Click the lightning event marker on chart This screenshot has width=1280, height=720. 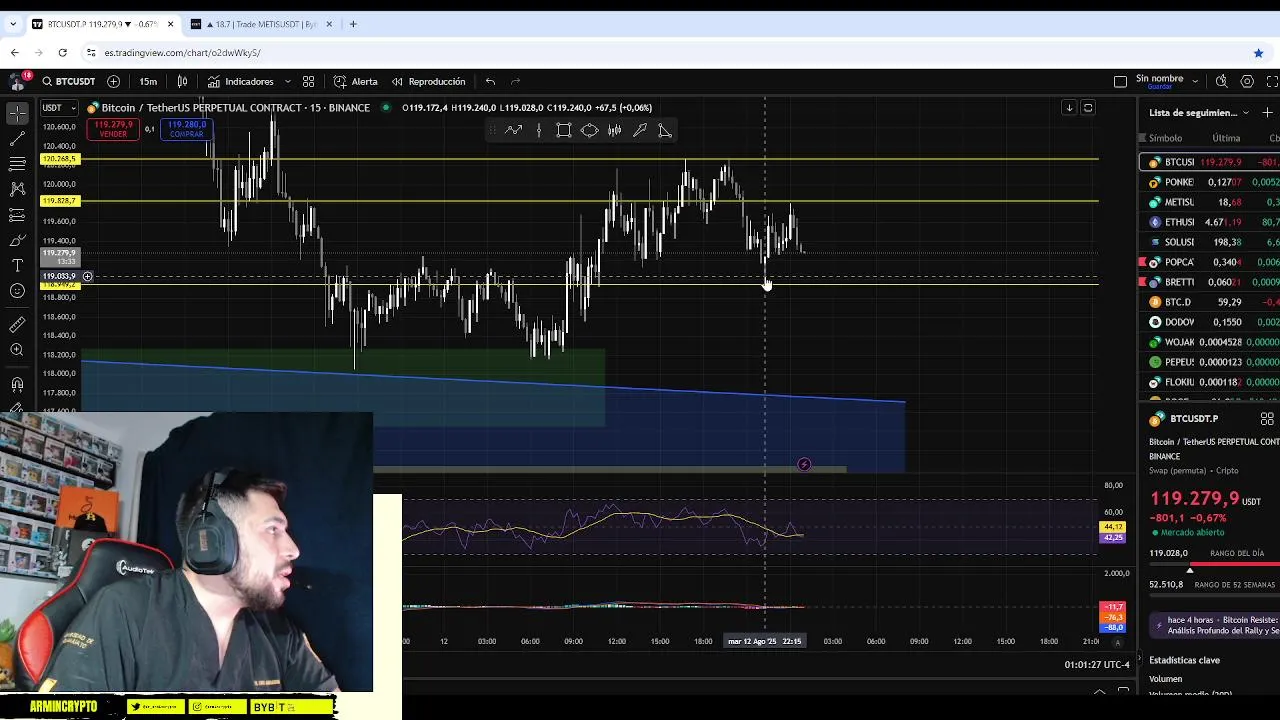coord(804,465)
